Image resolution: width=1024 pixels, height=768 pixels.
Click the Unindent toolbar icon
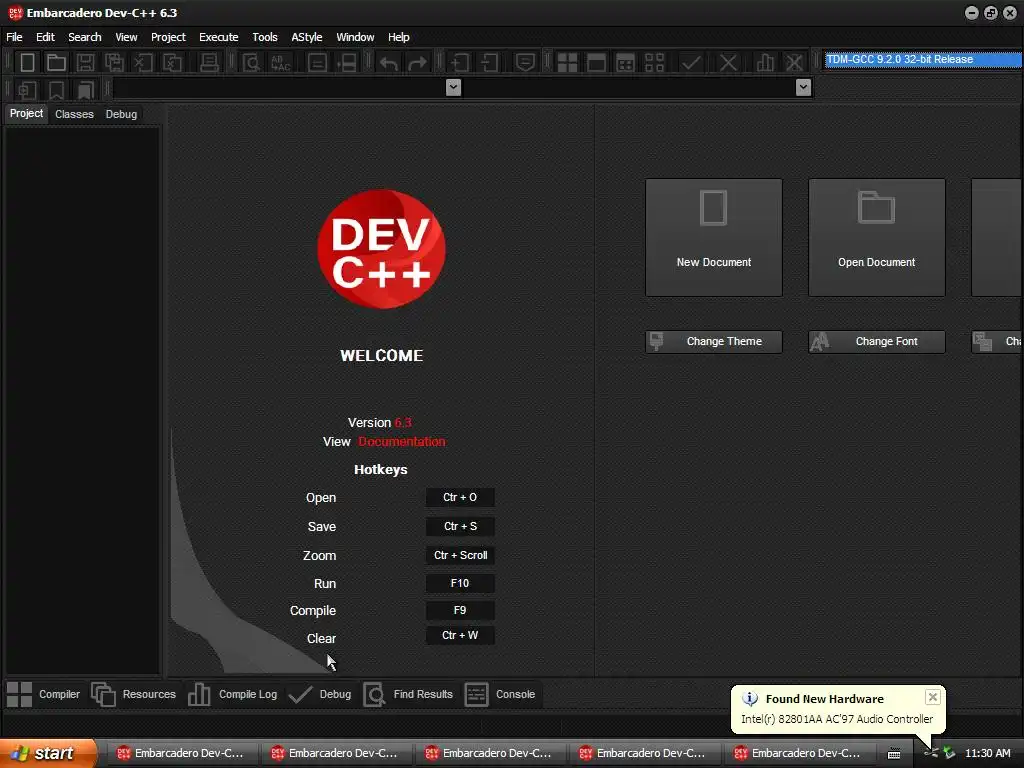(489, 63)
